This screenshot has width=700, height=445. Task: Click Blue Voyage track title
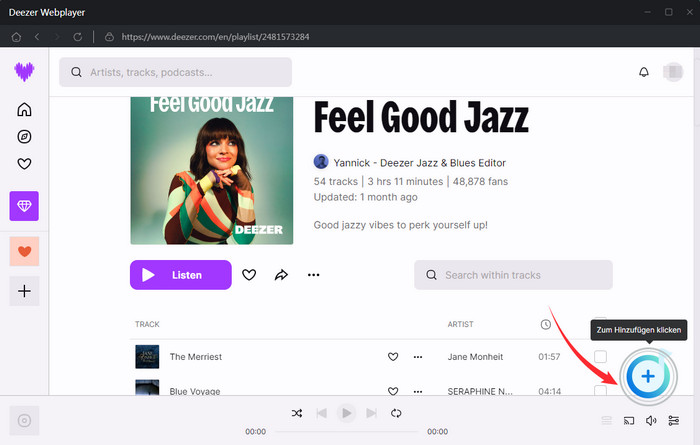click(195, 391)
